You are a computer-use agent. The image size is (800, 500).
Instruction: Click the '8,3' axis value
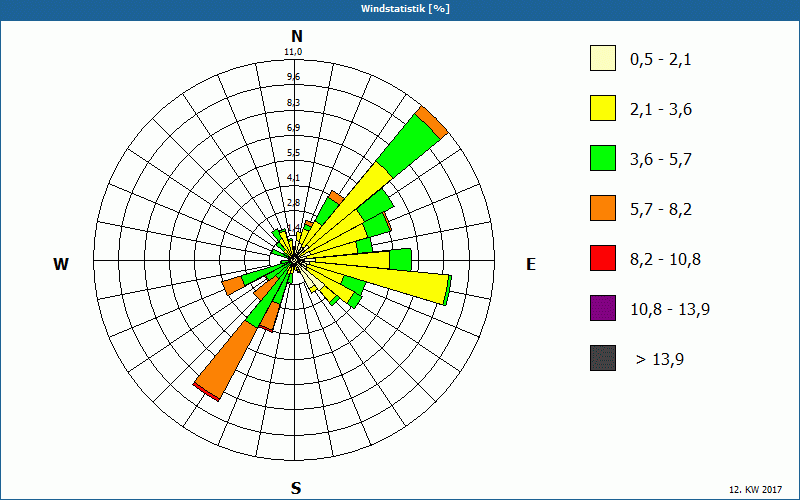click(x=293, y=103)
